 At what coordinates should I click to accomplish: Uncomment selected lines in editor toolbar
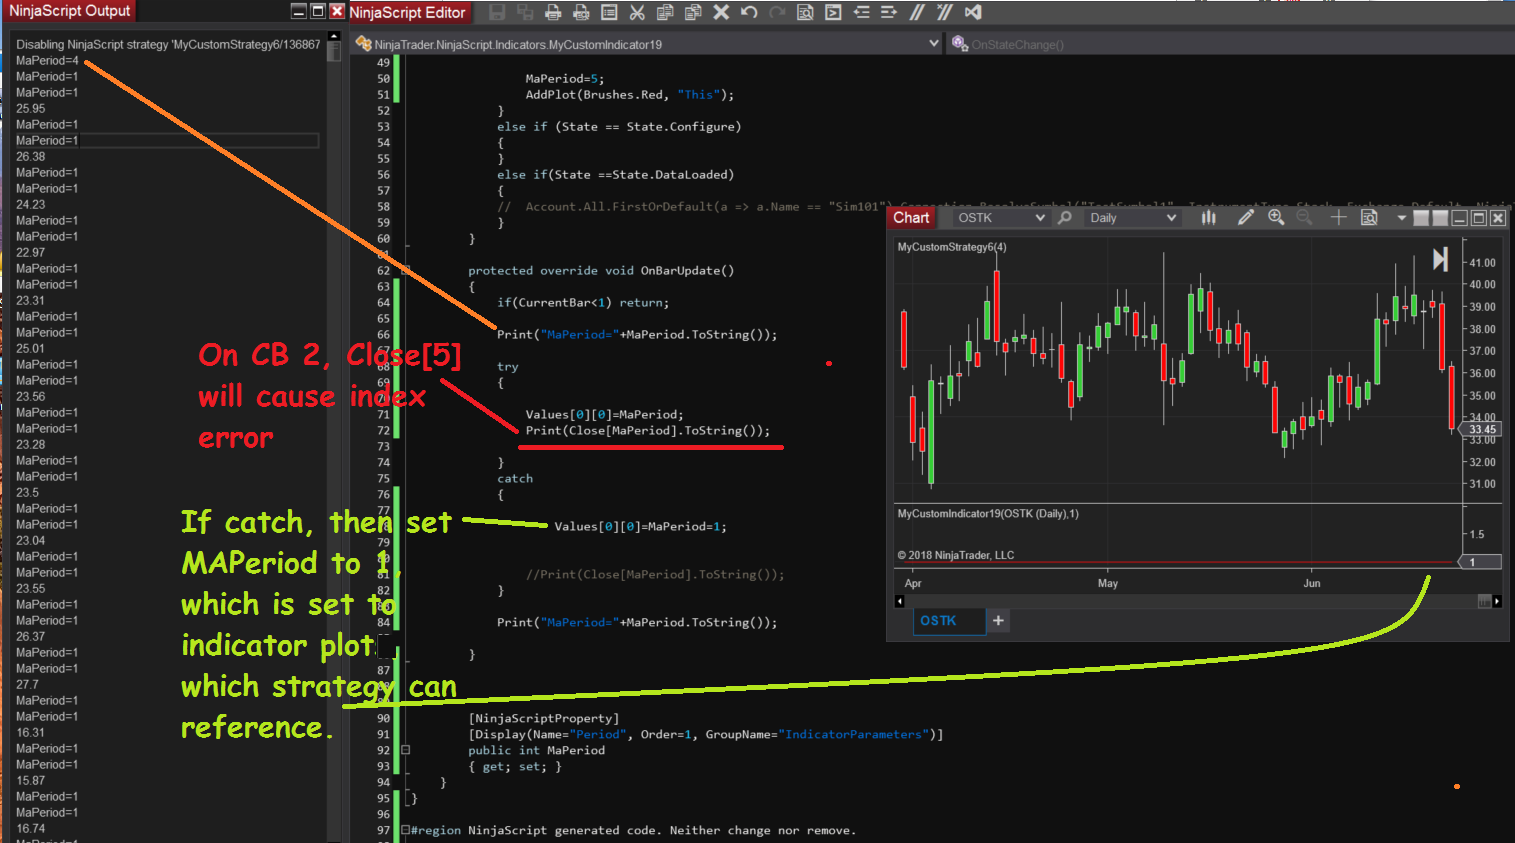point(945,12)
